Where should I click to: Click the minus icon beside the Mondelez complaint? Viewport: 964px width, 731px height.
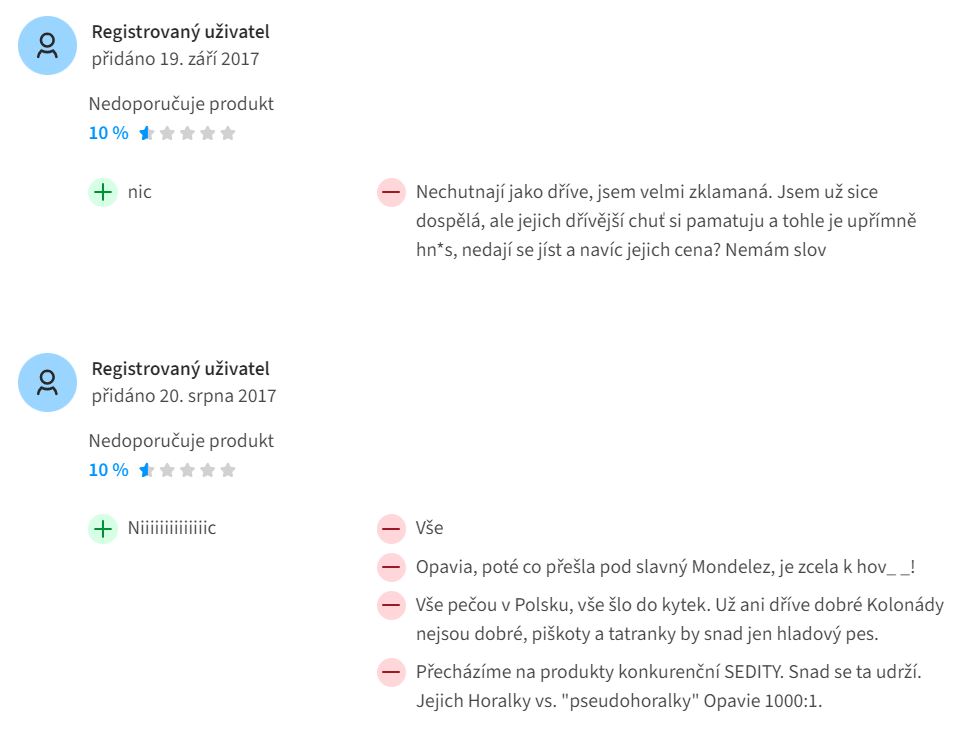[391, 567]
